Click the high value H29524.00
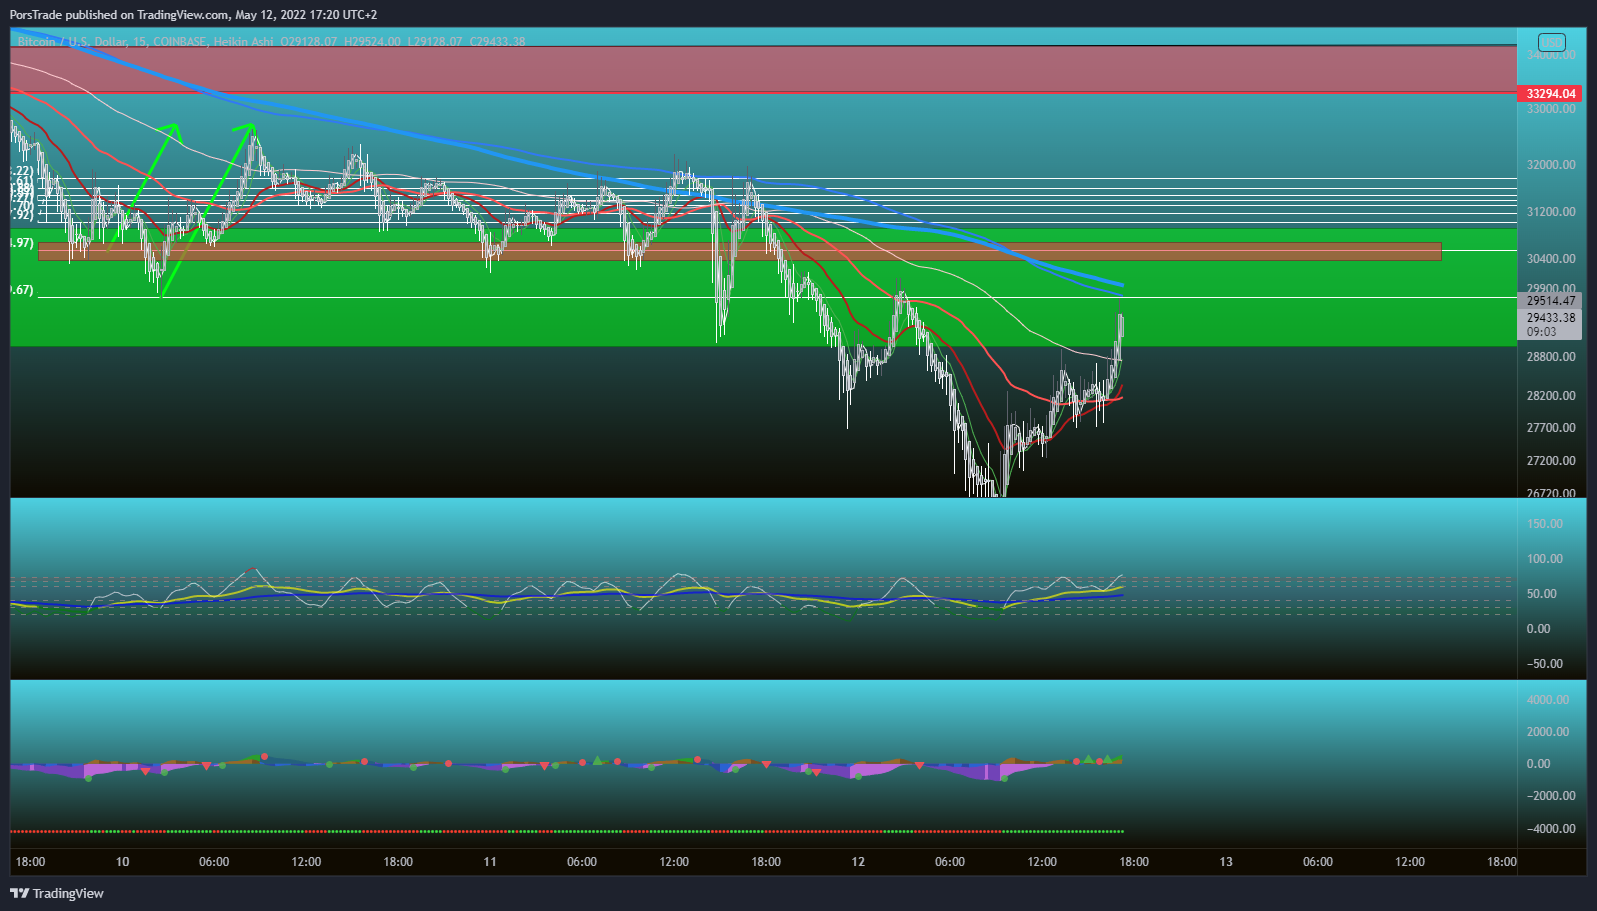Viewport: 1597px width, 911px height. [372, 42]
